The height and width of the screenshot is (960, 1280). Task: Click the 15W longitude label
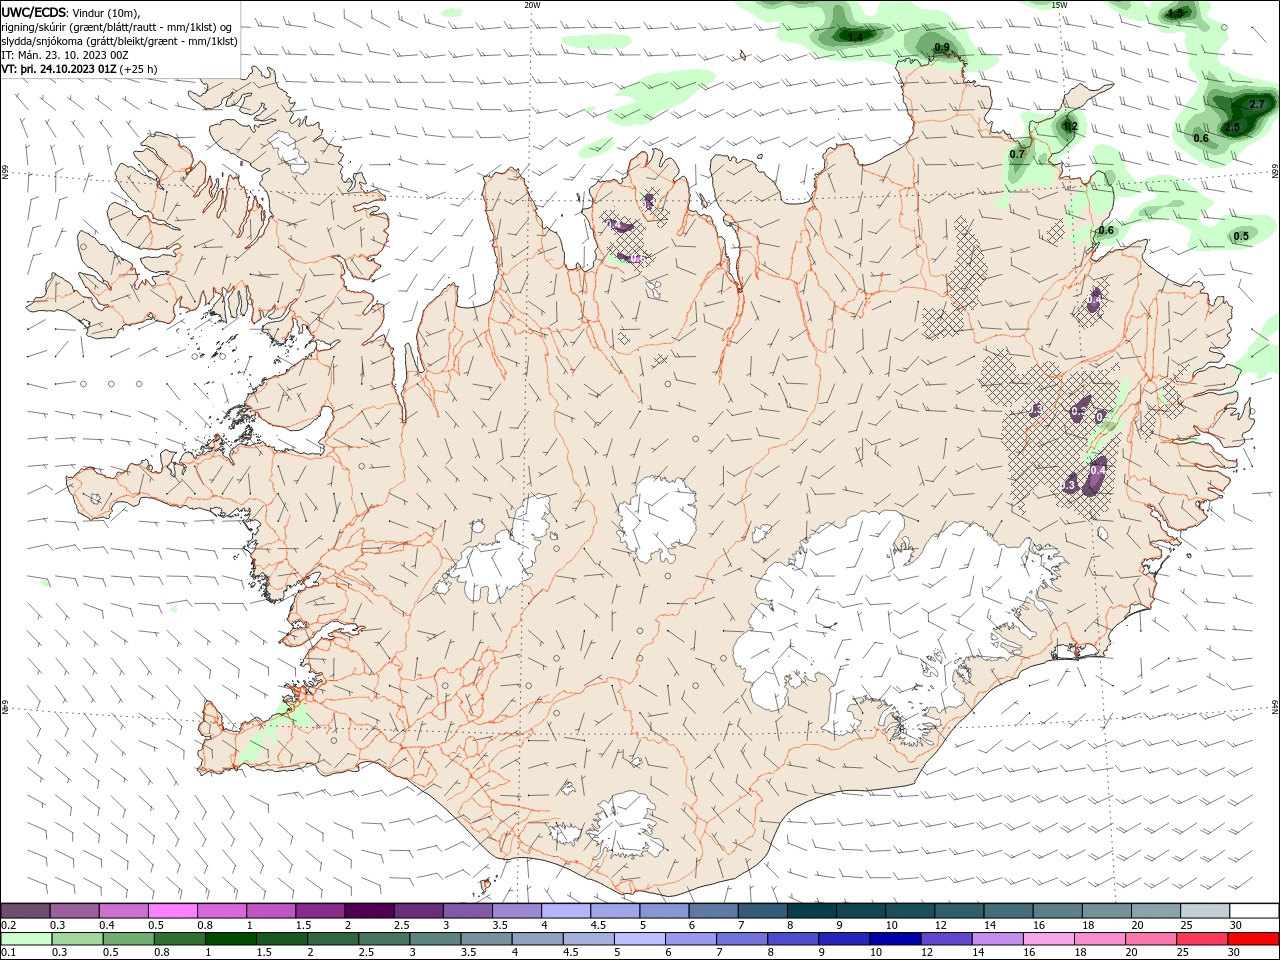[x=1059, y=5]
